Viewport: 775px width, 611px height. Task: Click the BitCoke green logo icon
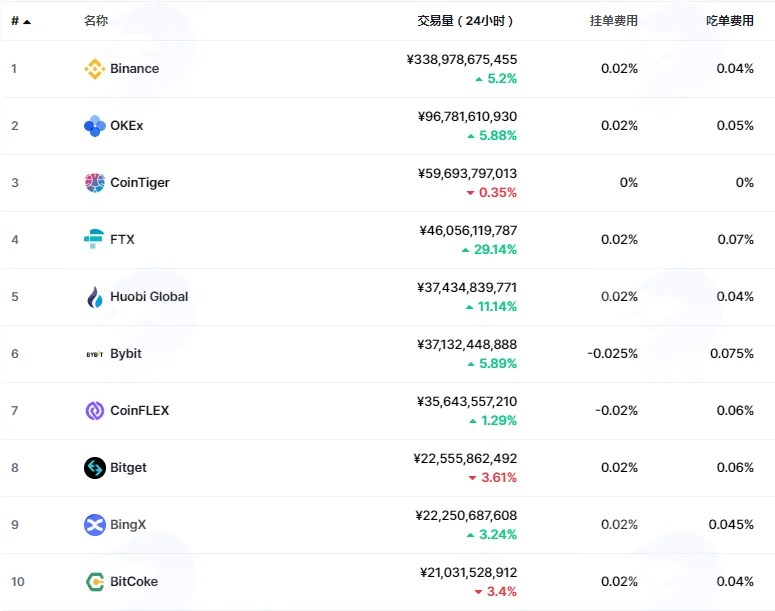[94, 582]
